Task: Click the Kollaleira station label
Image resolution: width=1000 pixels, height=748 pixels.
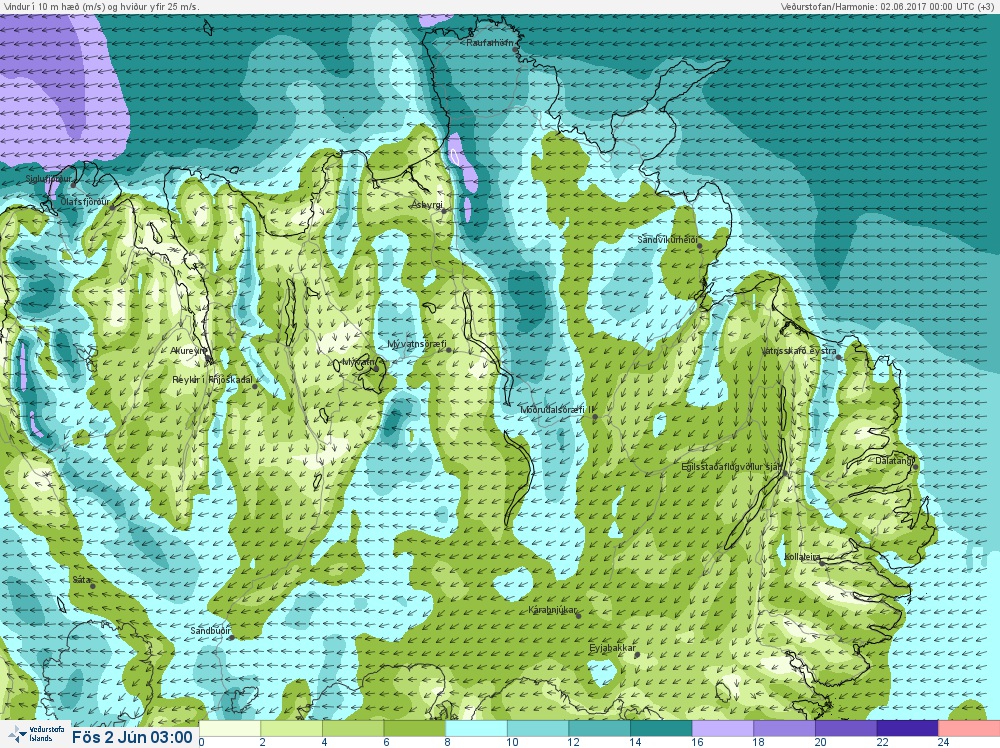Action: tap(802, 557)
